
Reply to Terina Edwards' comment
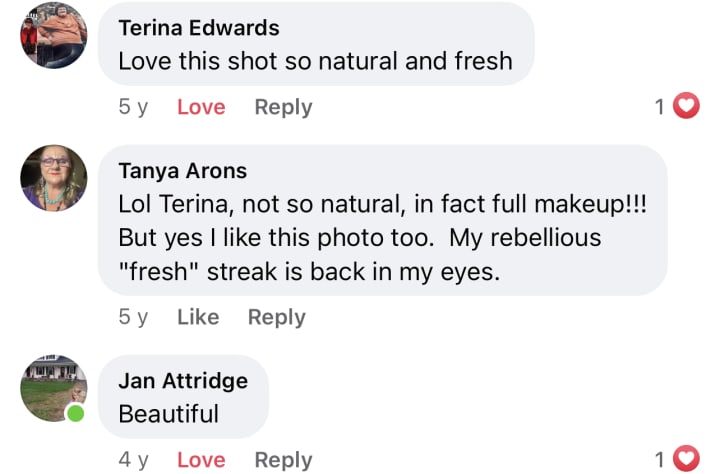[x=283, y=107]
